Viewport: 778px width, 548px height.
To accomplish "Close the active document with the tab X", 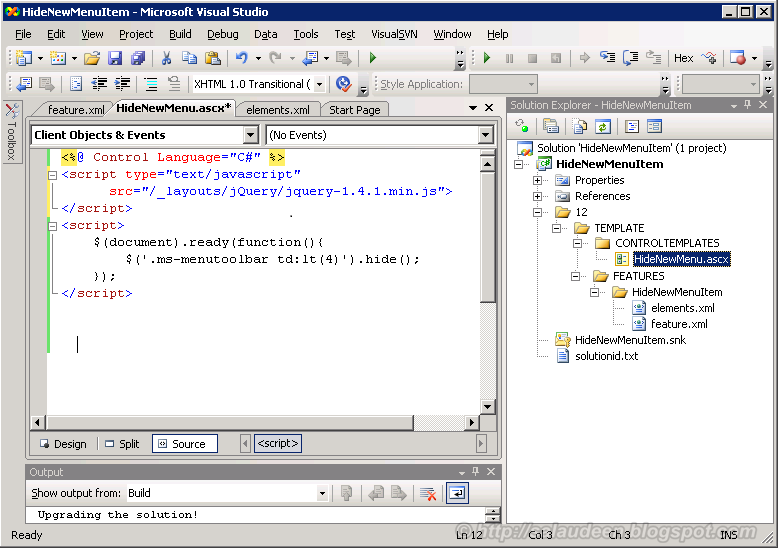I will pyautogui.click(x=489, y=108).
